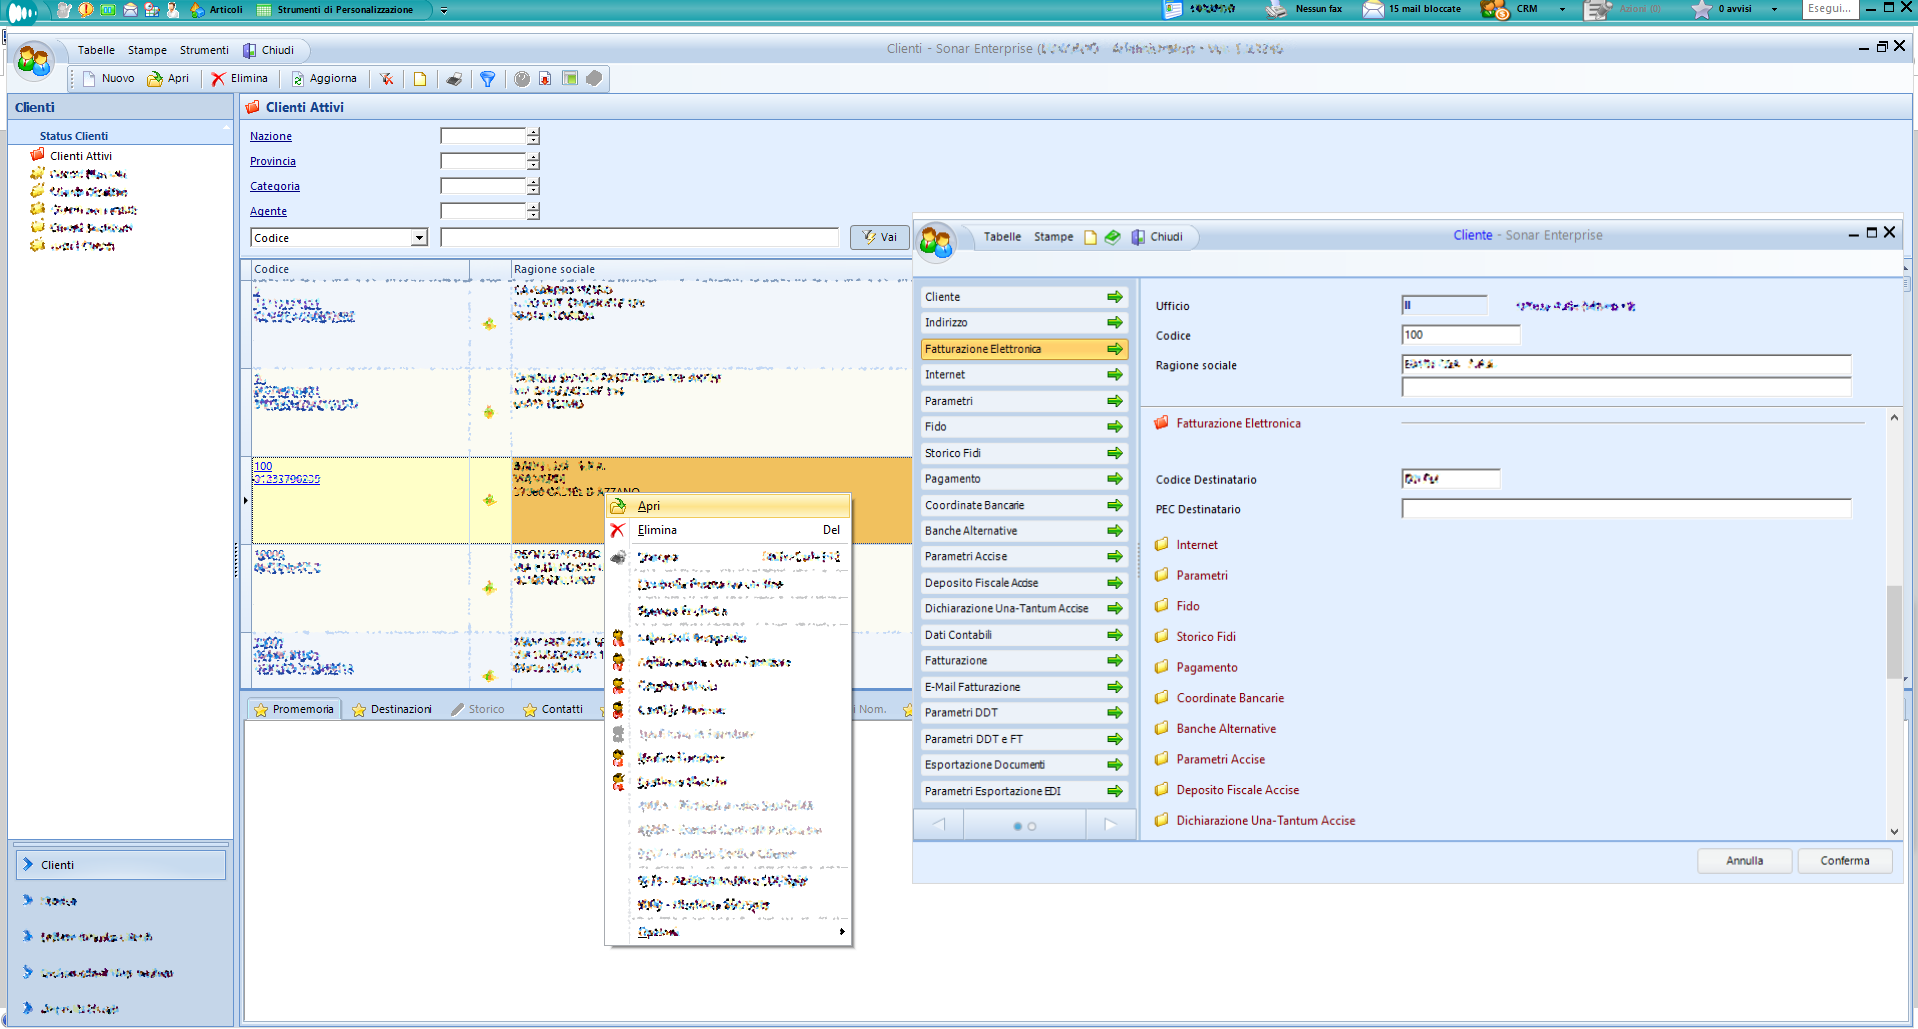Choose Apri from the context menu
The image size is (1918, 1029).
click(x=649, y=506)
